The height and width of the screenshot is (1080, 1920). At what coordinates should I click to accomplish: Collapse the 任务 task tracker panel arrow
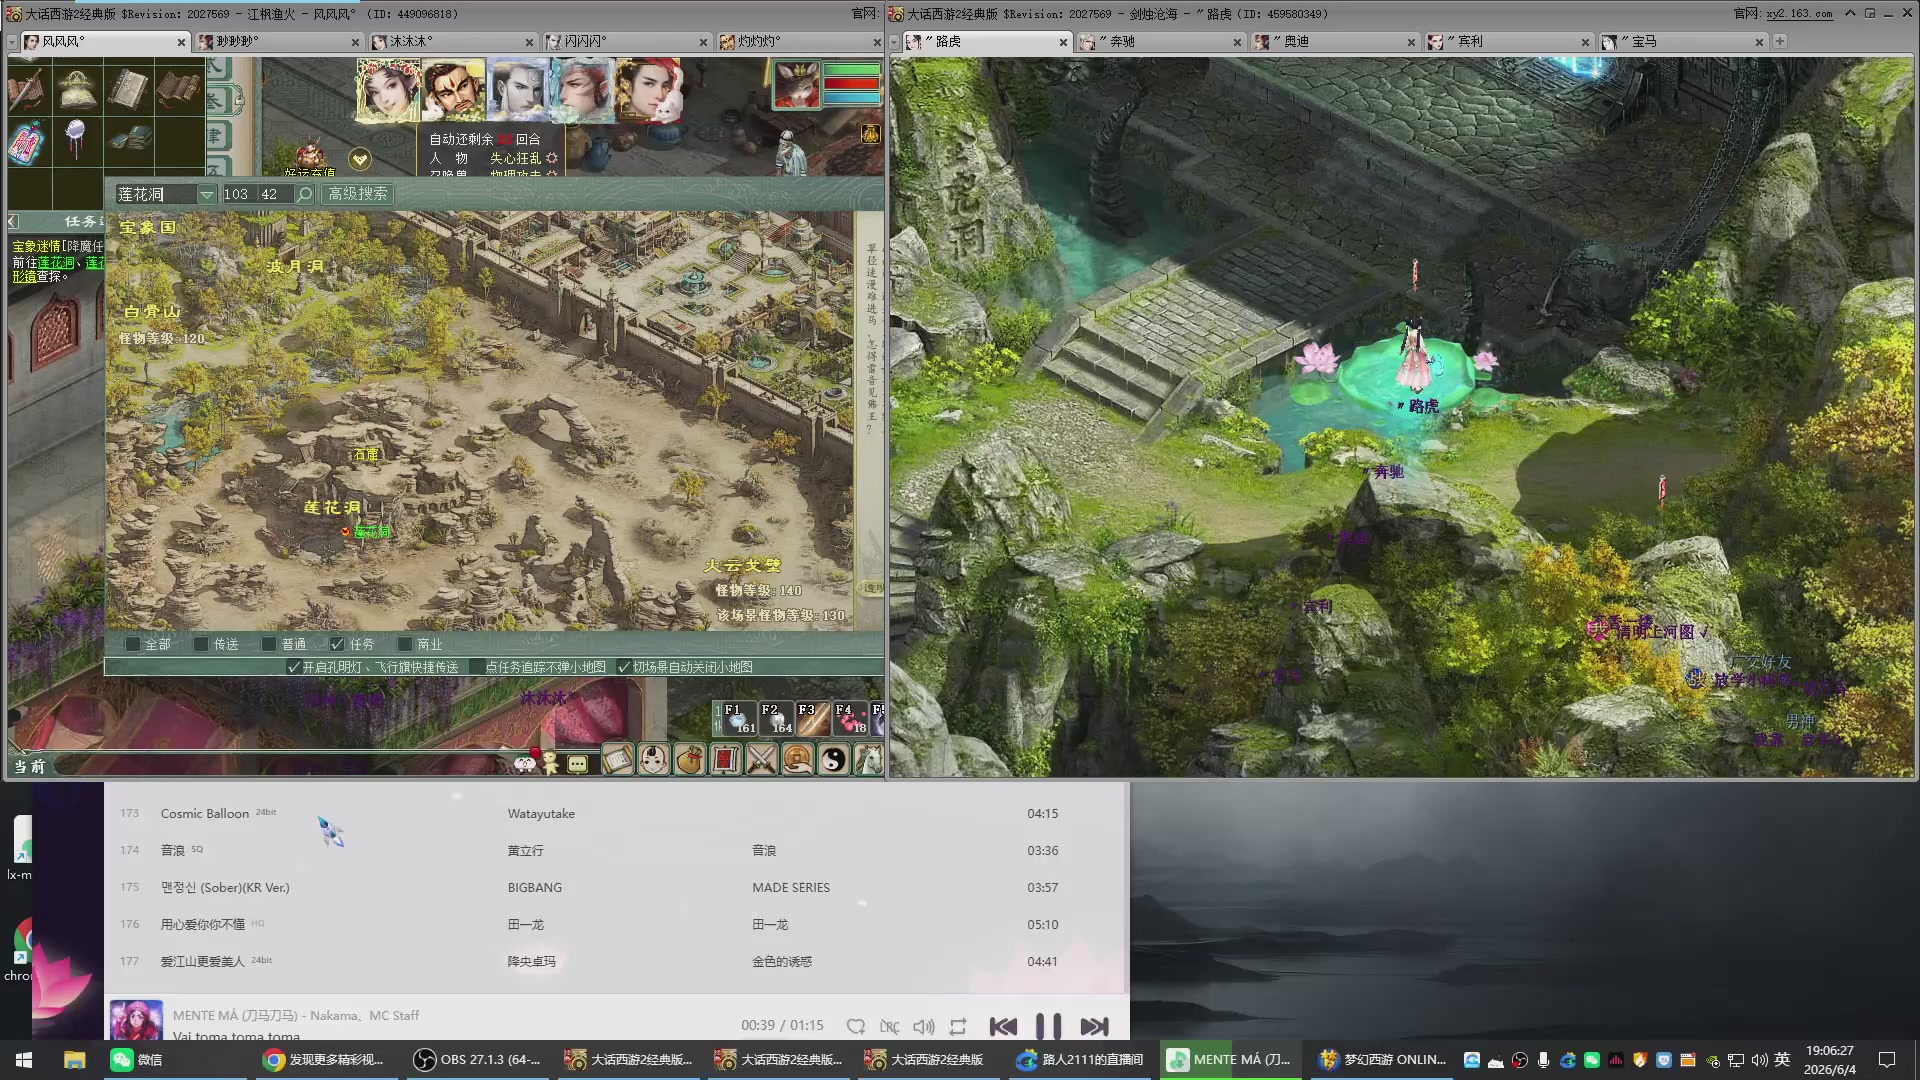coord(13,221)
